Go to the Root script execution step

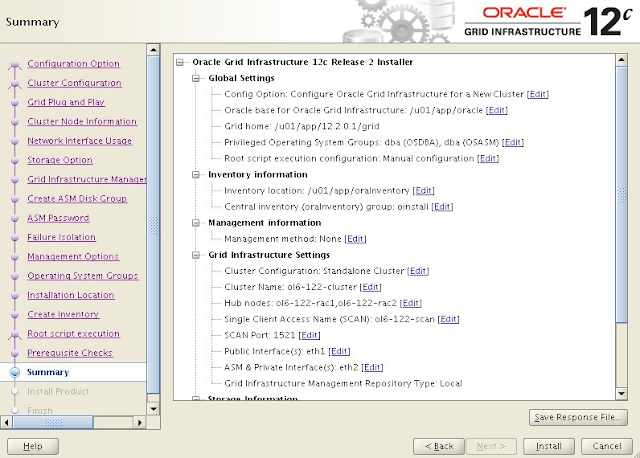pos(73,333)
